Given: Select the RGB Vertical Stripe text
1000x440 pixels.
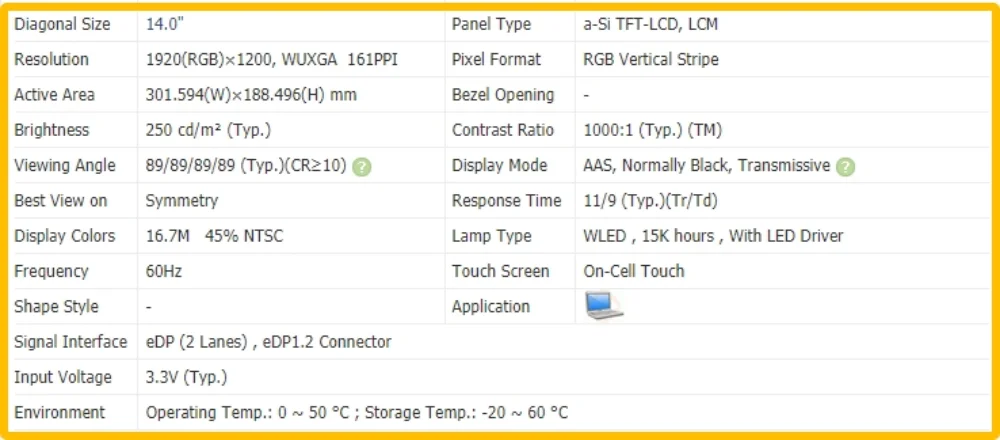Looking at the screenshot, I should click(x=650, y=59).
